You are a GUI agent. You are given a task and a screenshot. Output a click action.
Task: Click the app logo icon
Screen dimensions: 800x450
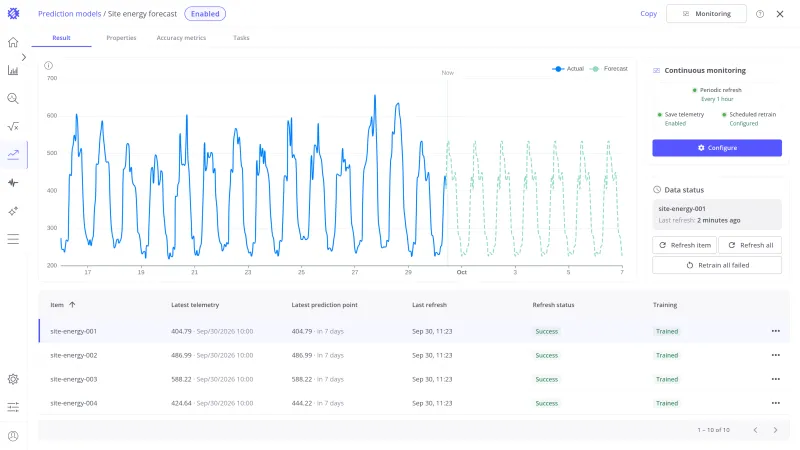[13, 14]
